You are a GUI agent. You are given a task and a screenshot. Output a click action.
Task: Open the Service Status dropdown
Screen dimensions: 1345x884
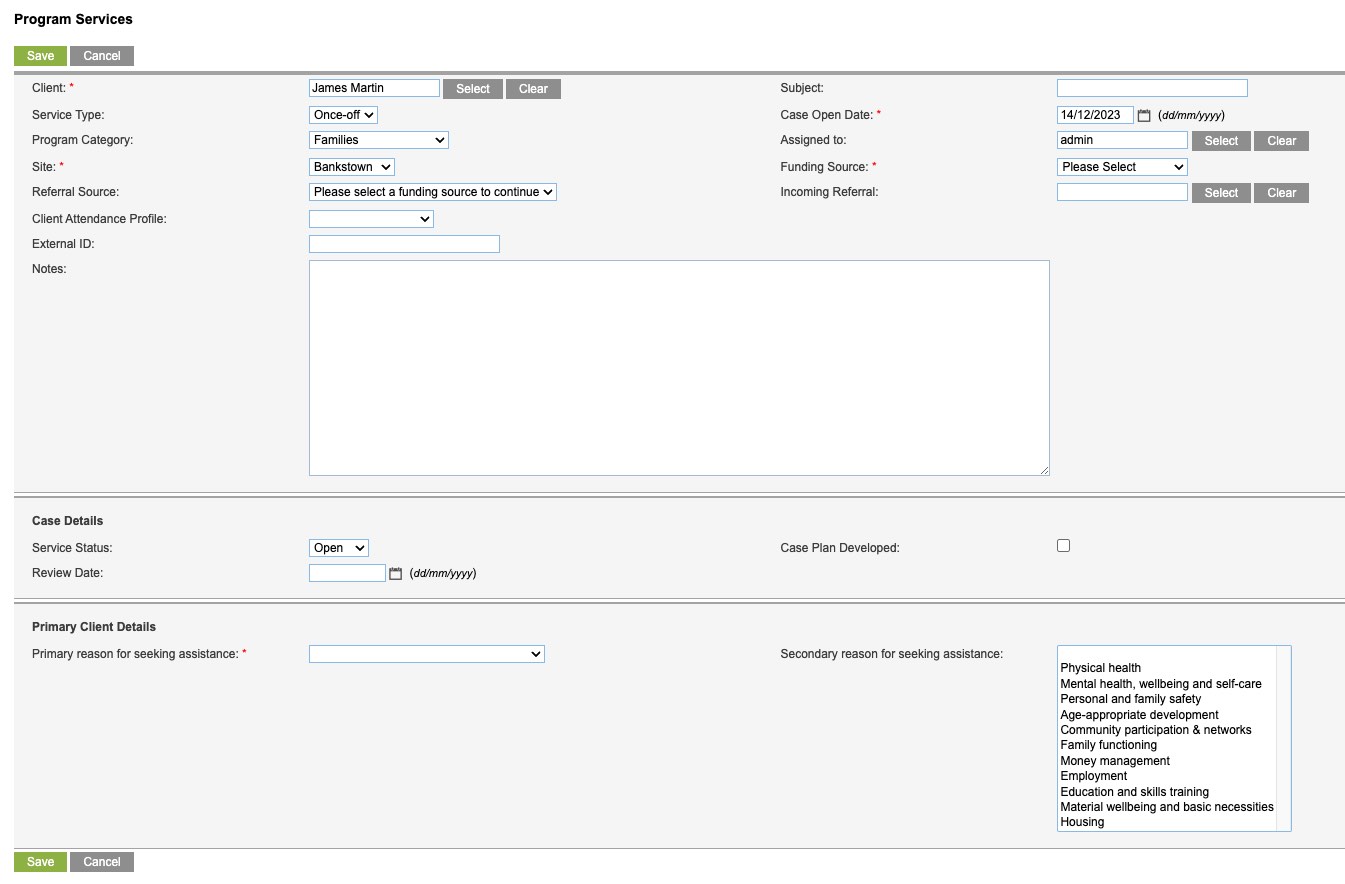tap(338, 547)
